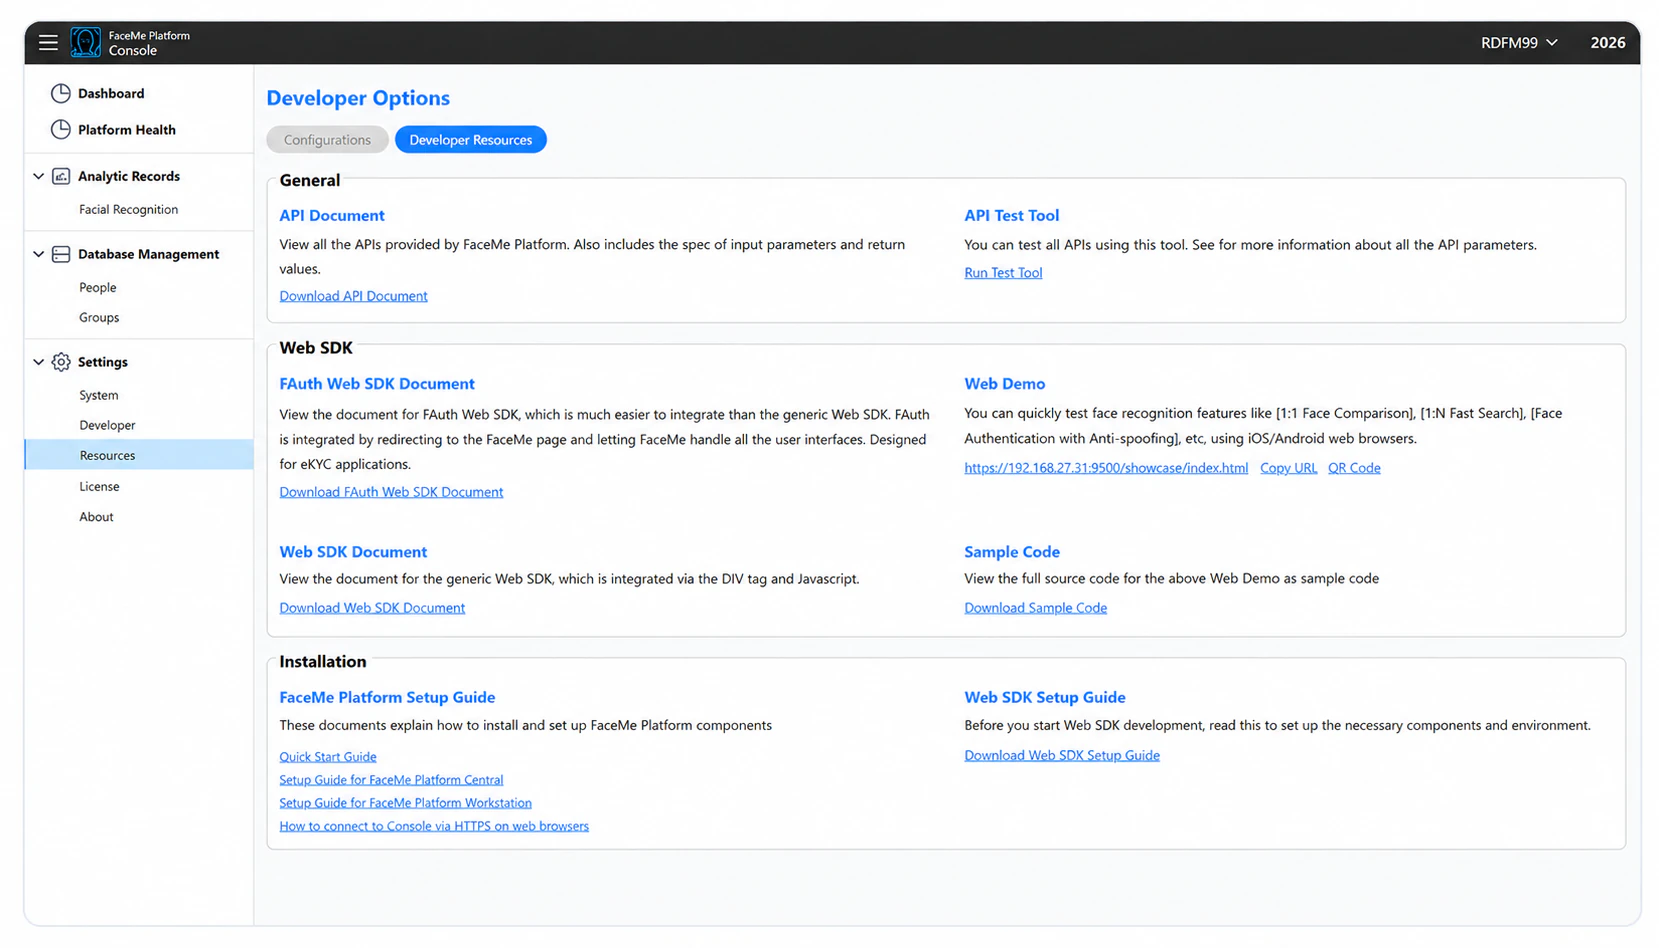Open the Groups database page
The image size is (1659, 948).
[x=99, y=317]
